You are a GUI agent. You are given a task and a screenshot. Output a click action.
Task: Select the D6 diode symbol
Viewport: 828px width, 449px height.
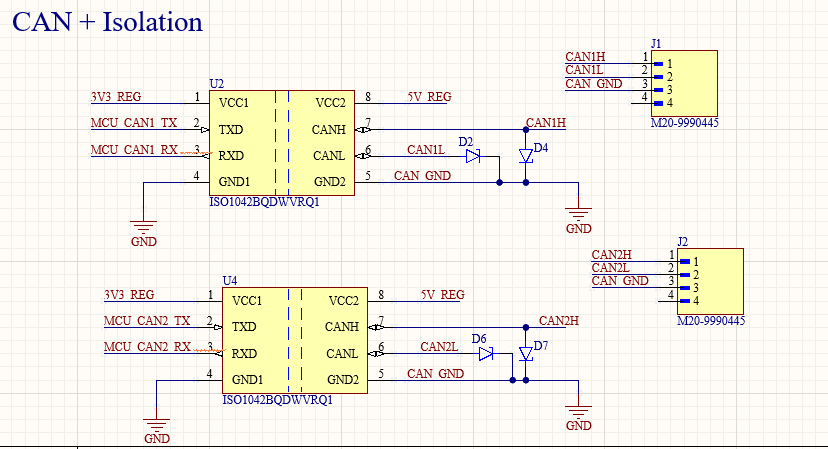pos(486,354)
